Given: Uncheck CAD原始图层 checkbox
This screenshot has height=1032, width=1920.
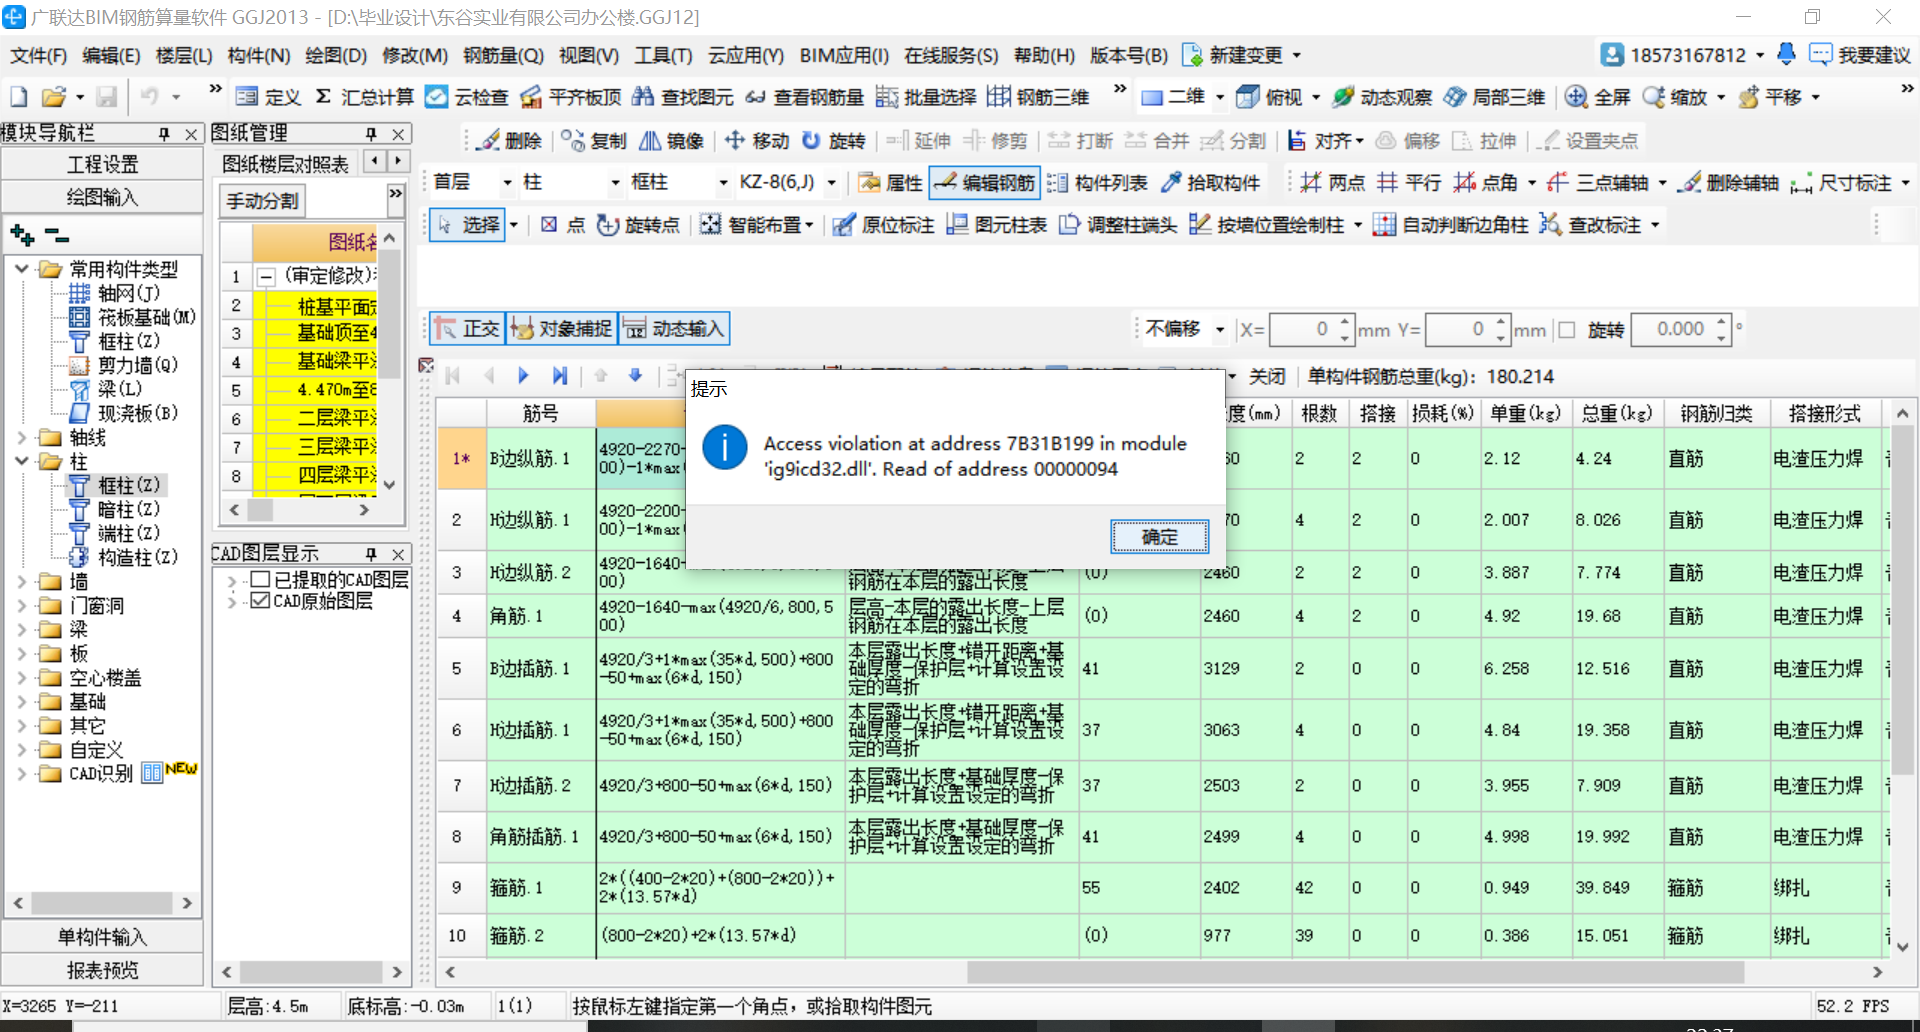Looking at the screenshot, I should point(260,601).
